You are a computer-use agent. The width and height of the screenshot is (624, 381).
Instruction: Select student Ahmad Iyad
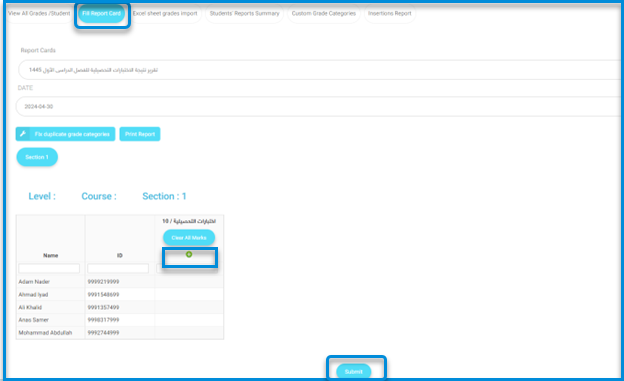tap(33, 295)
